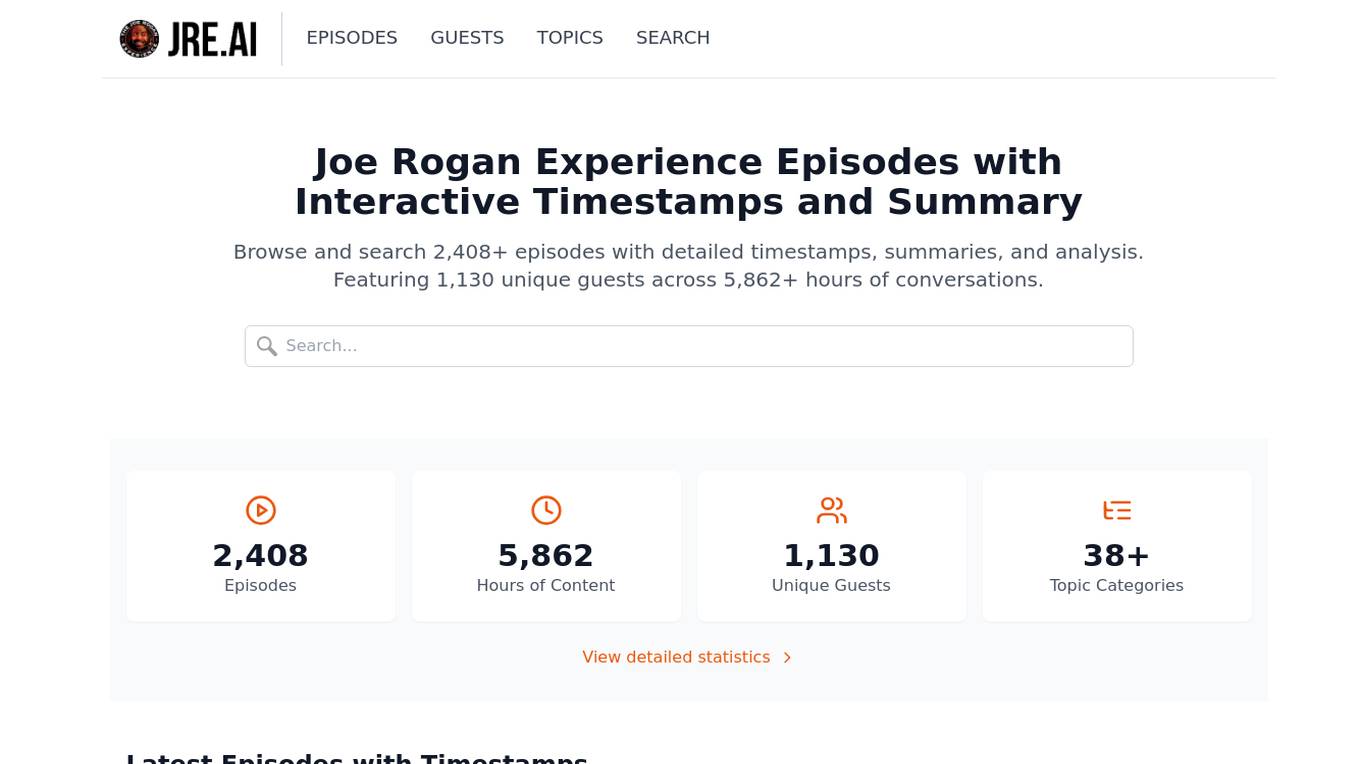Click the Episodes stat label

pos(261,585)
